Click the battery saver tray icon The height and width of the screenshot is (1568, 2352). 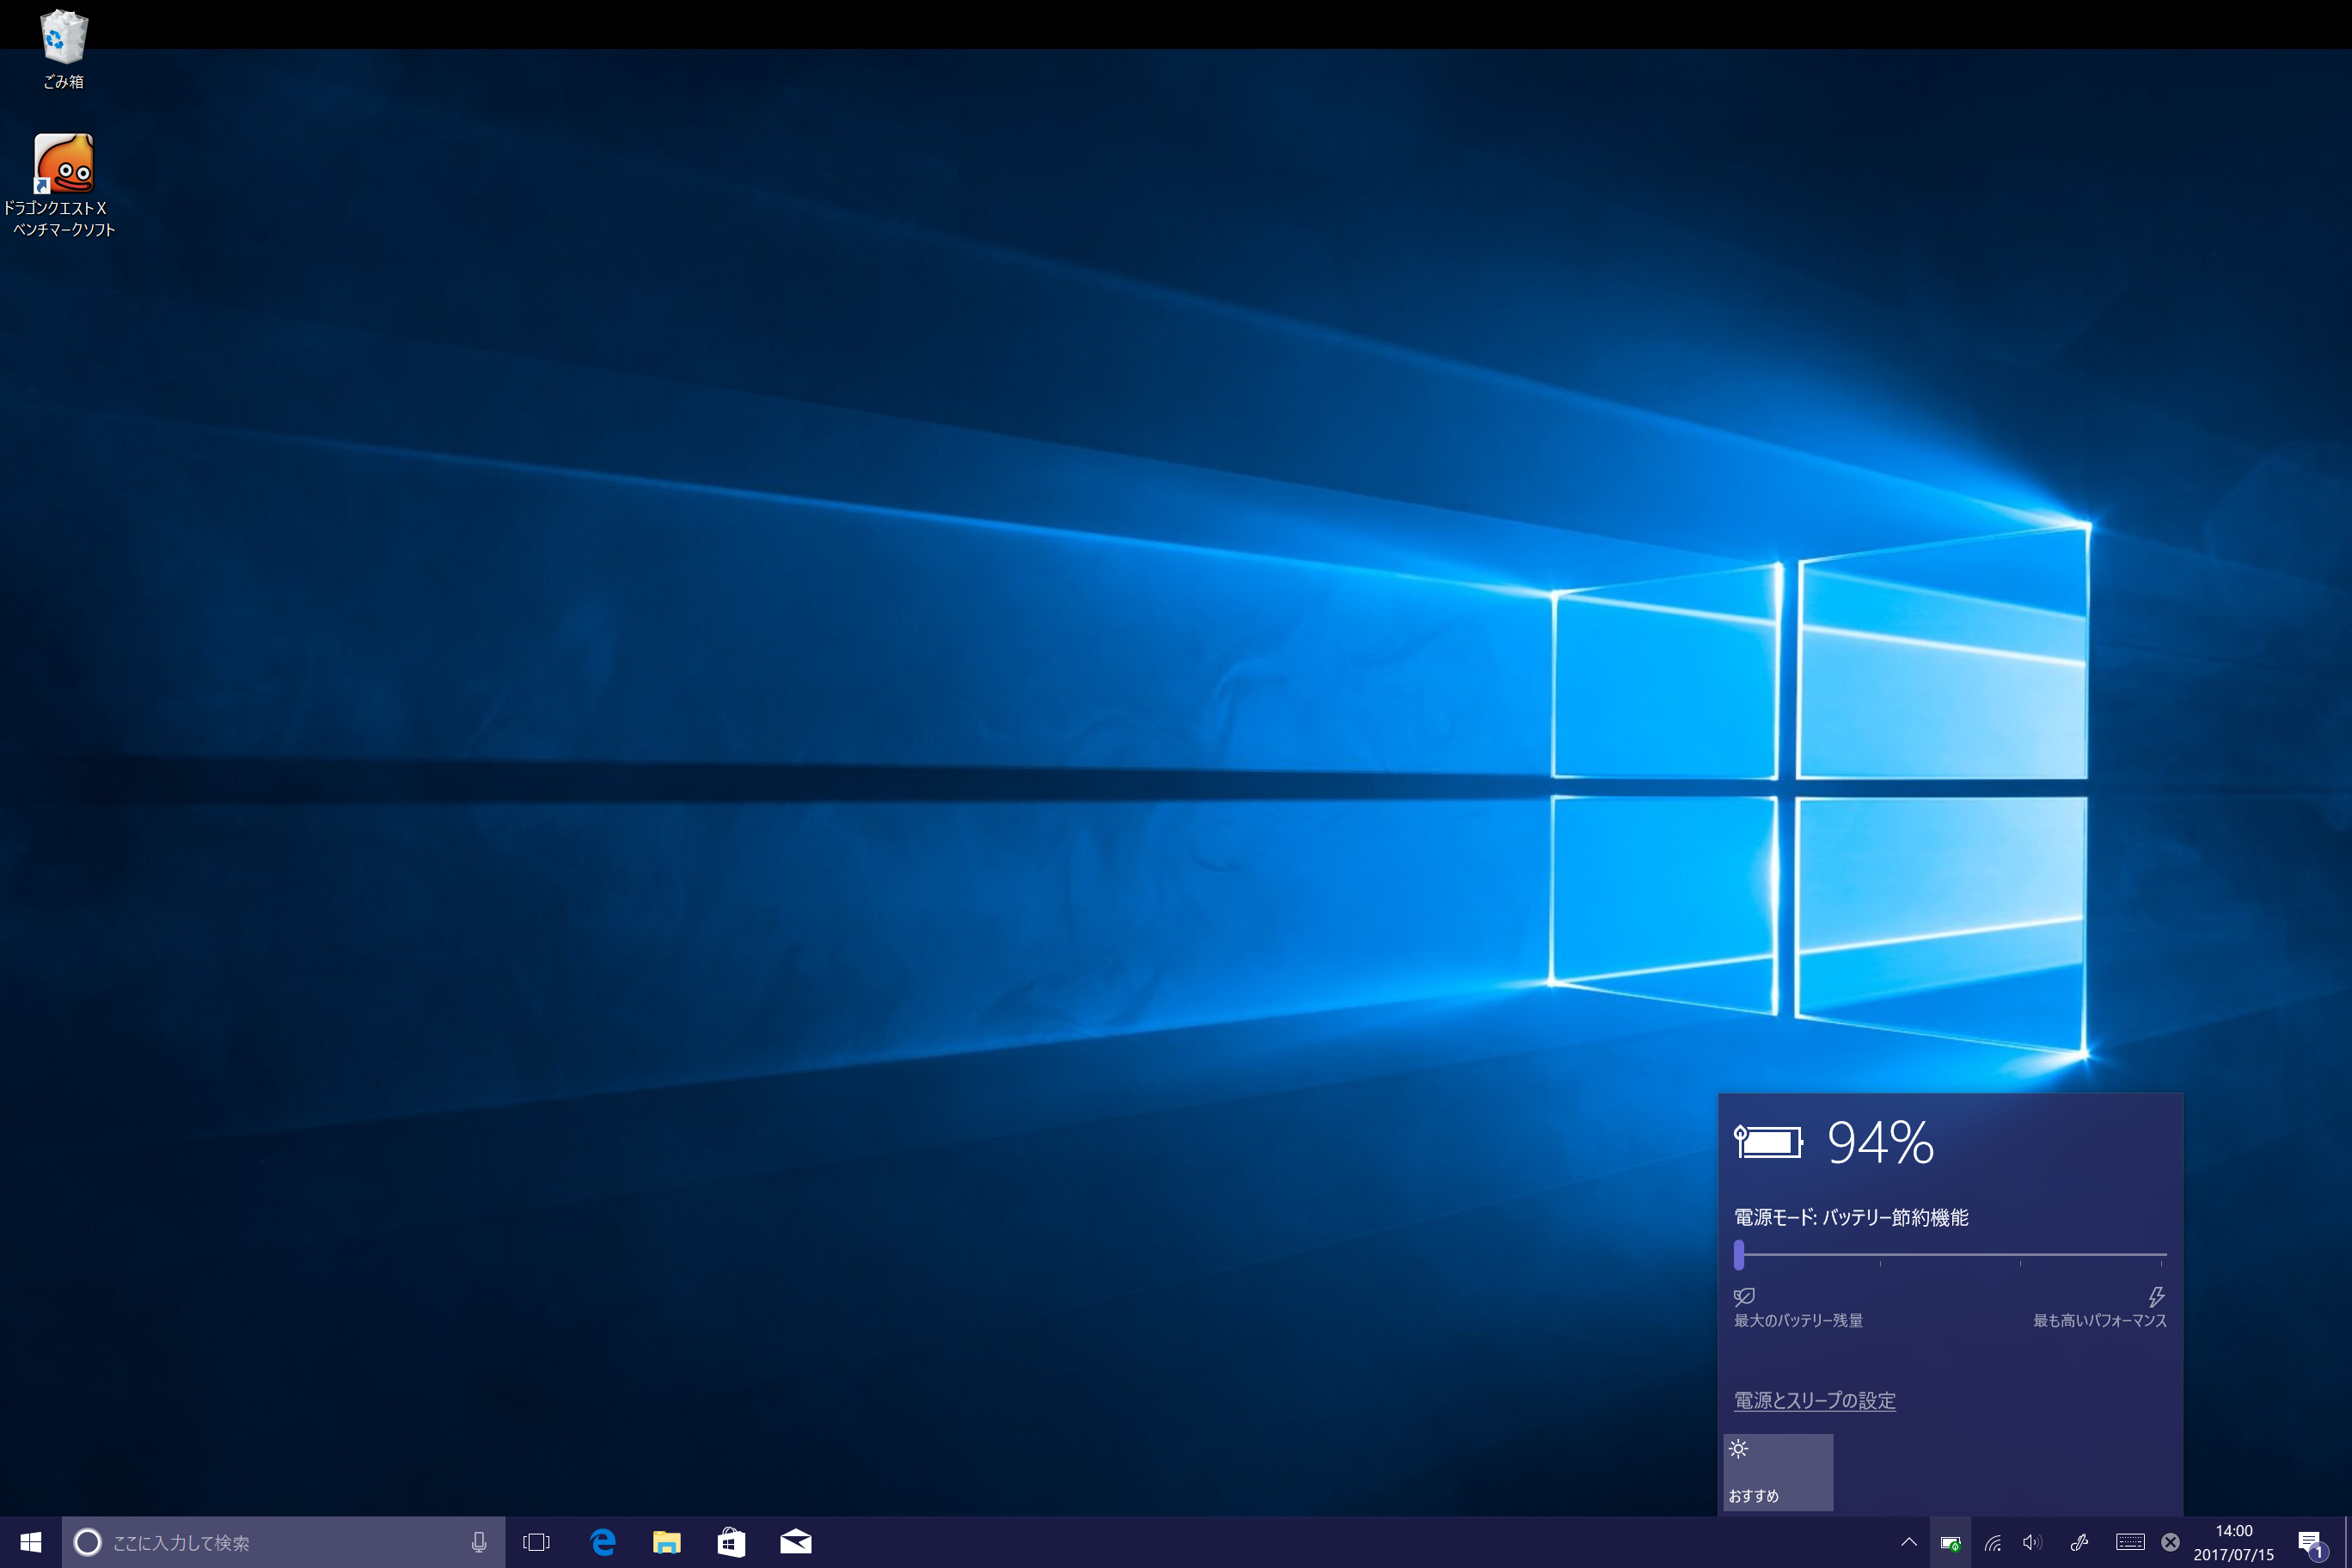click(x=1950, y=1542)
